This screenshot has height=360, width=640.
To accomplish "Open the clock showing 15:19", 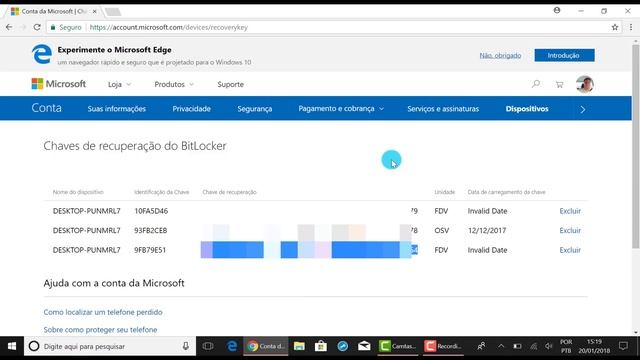I will [594, 347].
